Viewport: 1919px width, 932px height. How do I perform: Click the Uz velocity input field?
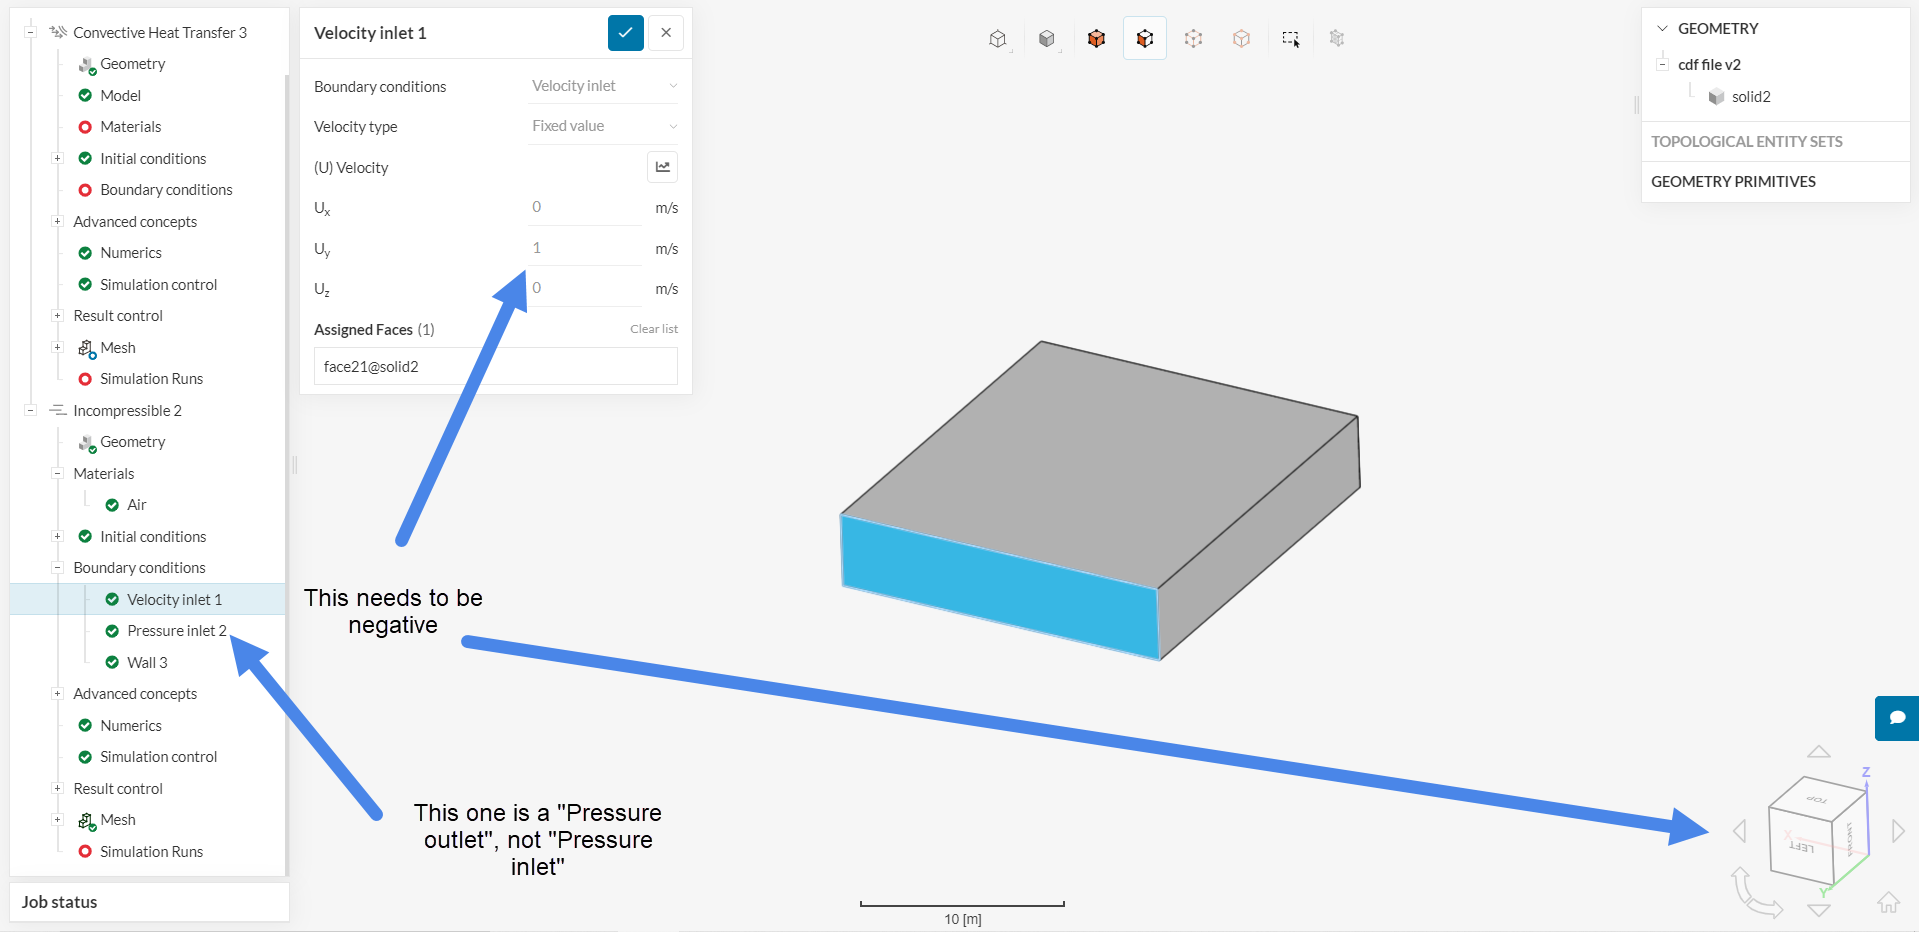[585, 288]
